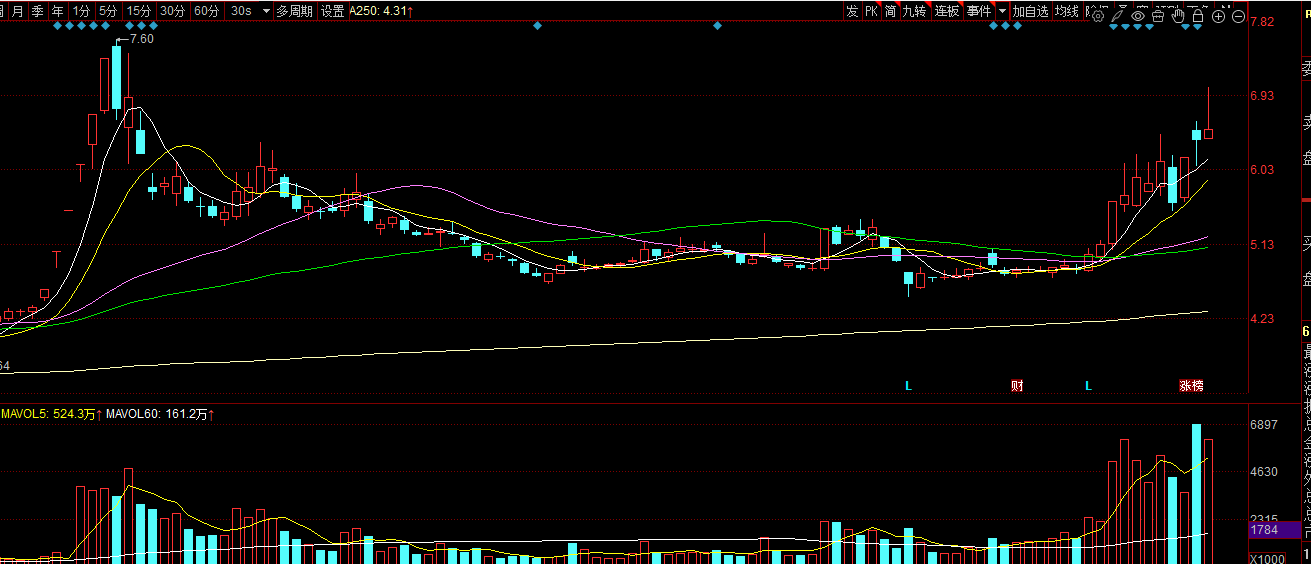Switch to yearly (年) period
The image size is (1311, 564).
coord(58,11)
